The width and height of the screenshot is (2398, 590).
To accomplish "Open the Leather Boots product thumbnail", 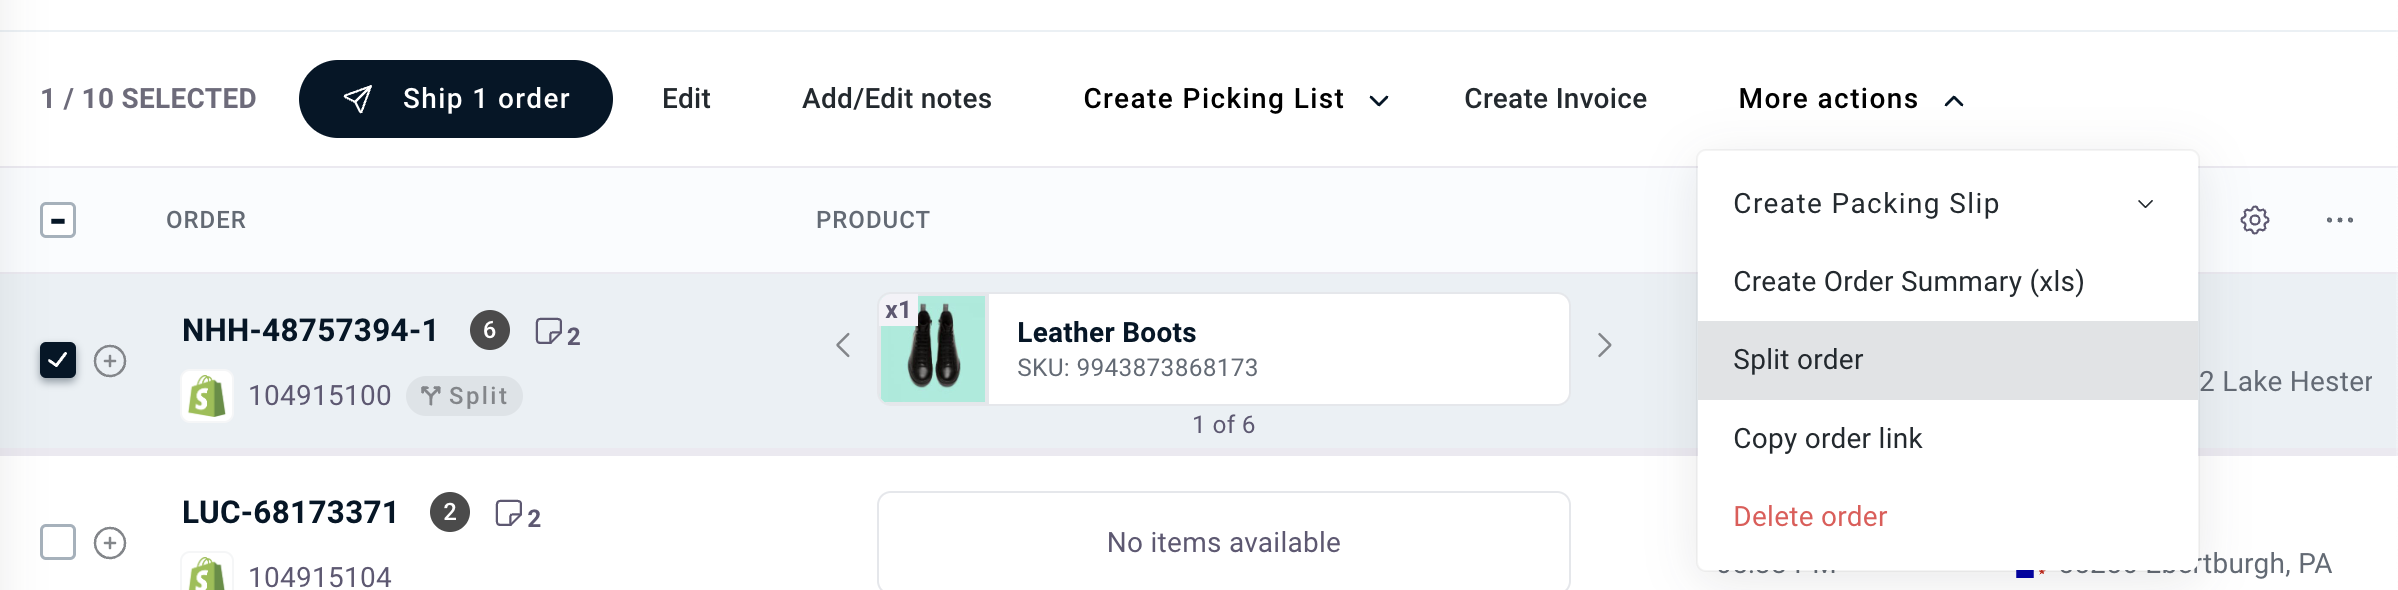I will [933, 349].
